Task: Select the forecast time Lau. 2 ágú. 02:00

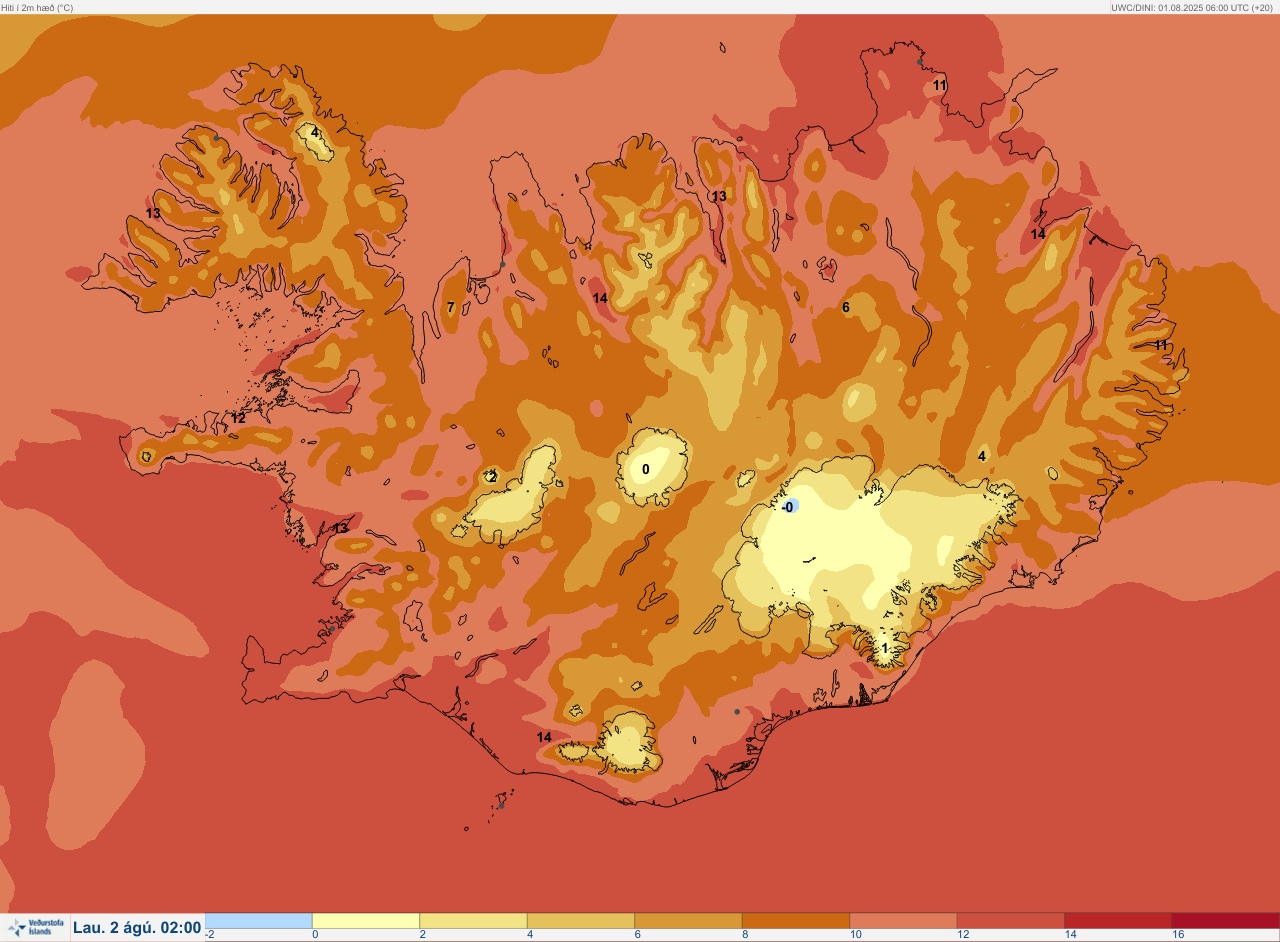Action: pyautogui.click(x=137, y=928)
